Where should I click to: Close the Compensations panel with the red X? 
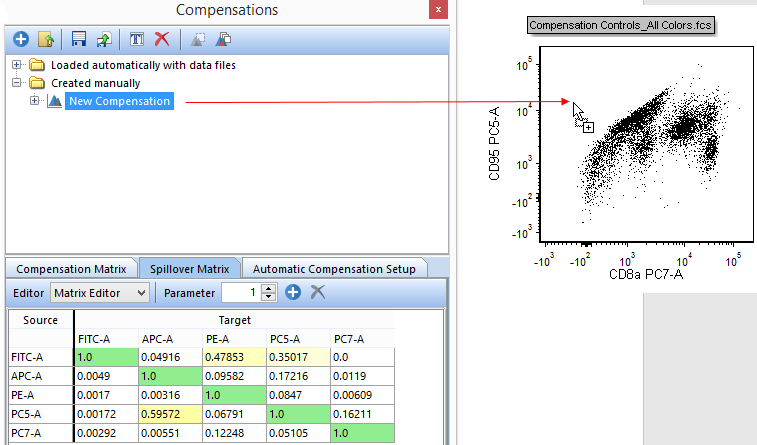pos(437,11)
